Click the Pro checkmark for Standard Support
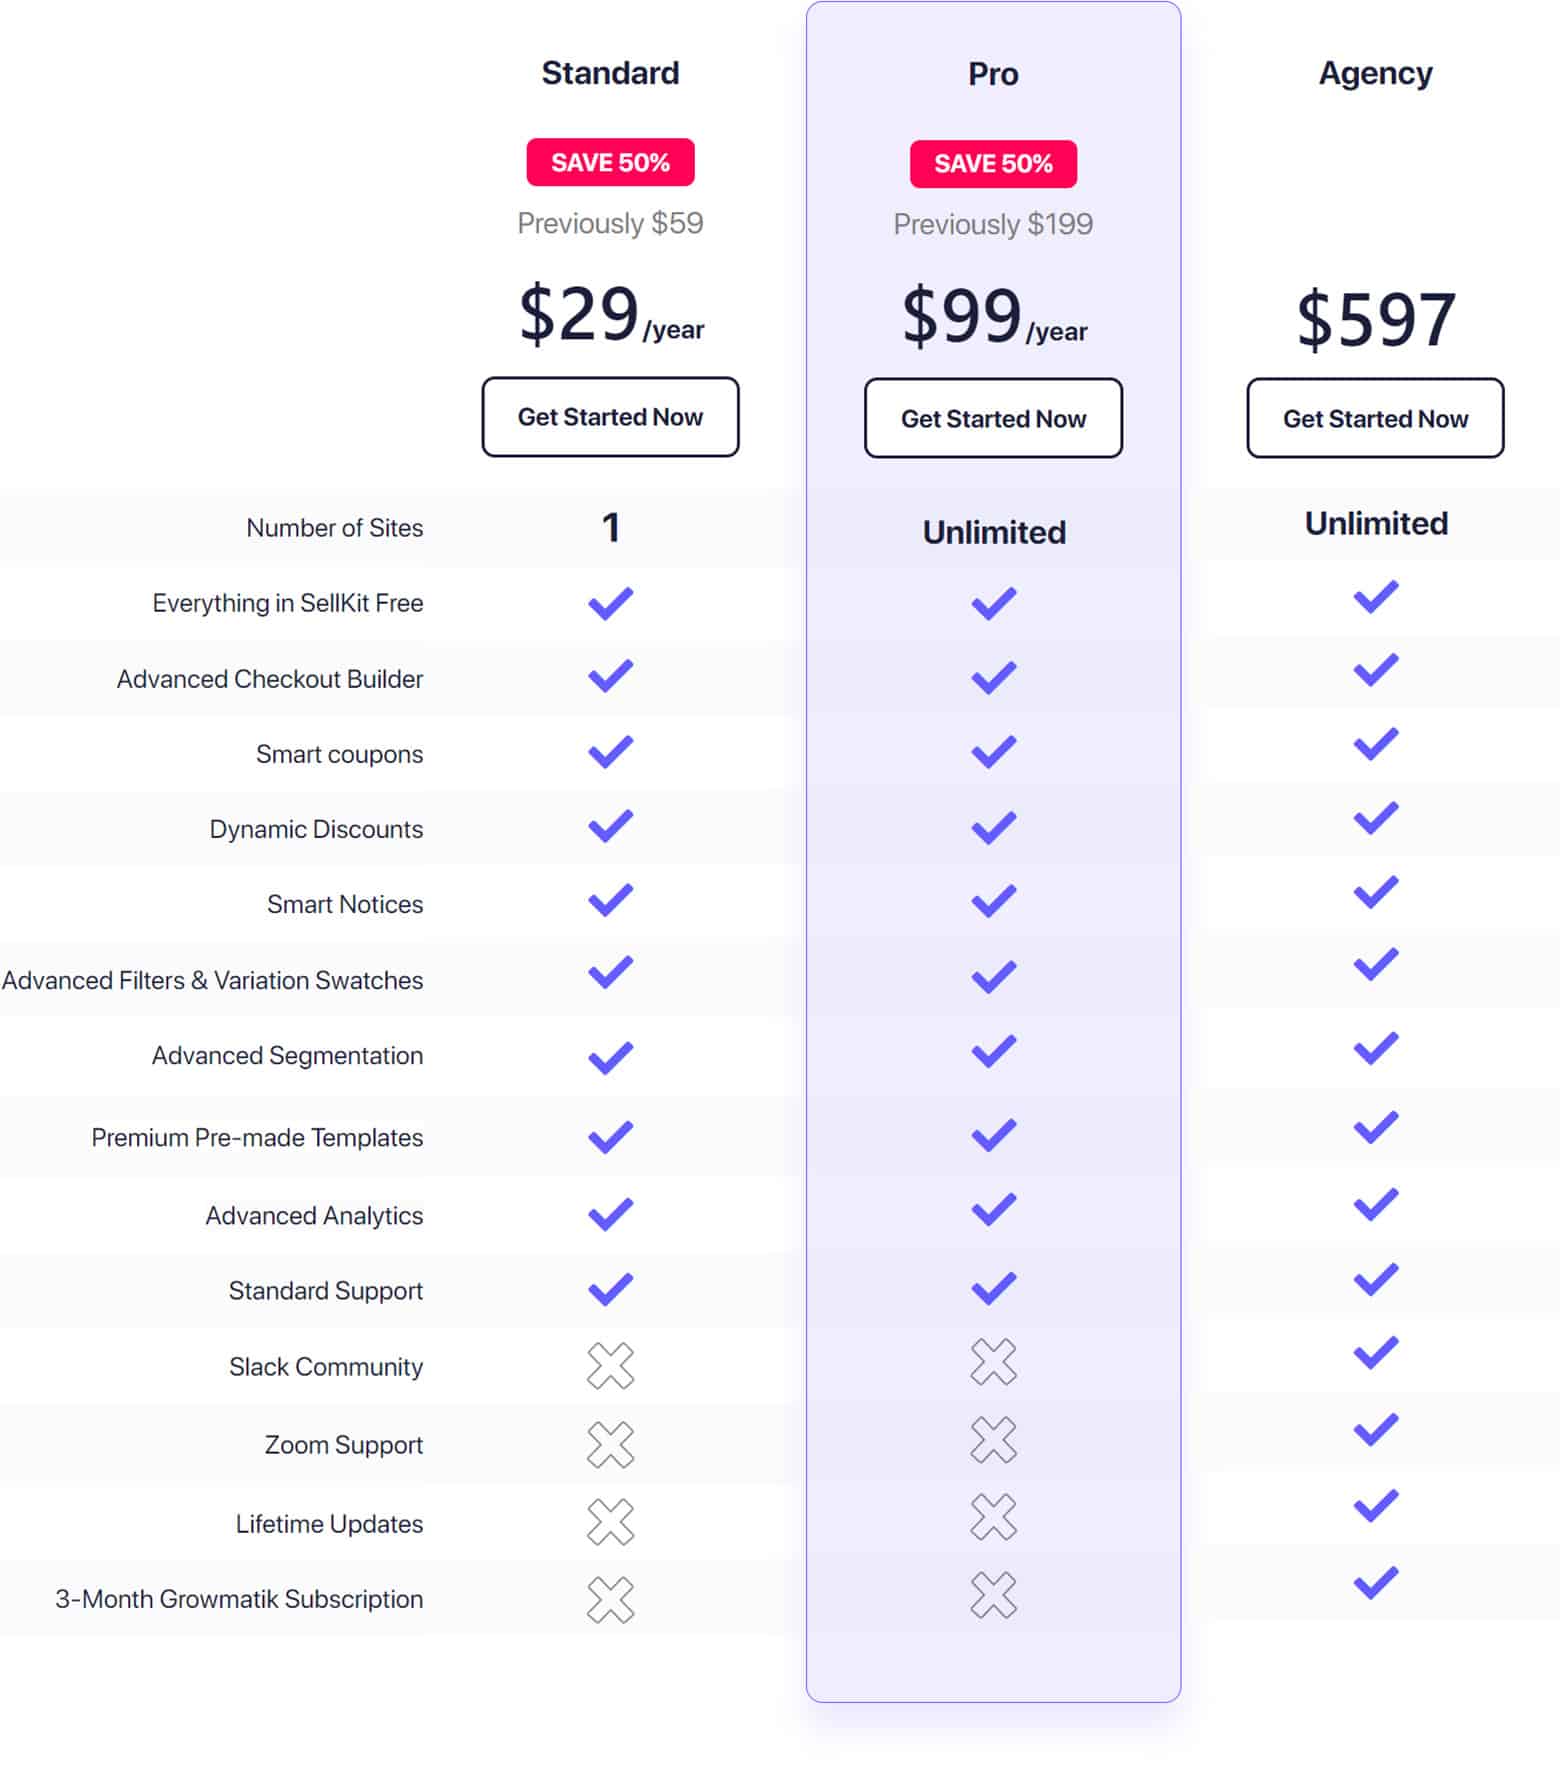 [x=993, y=1288]
